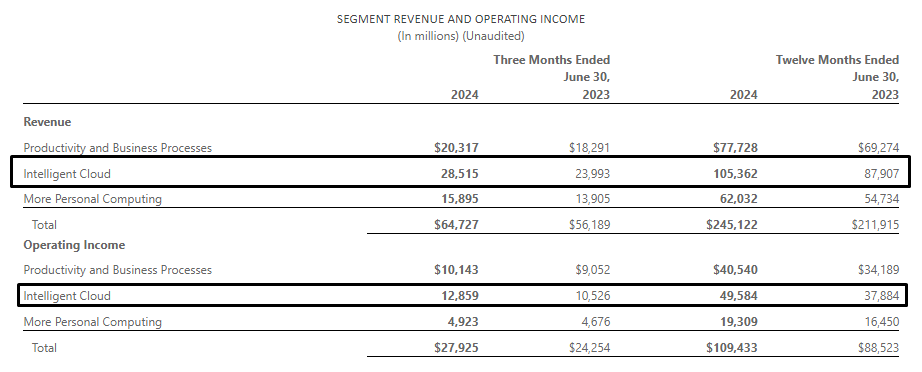Click the $64,727 total revenue cell
922x372 pixels.
coord(456,224)
